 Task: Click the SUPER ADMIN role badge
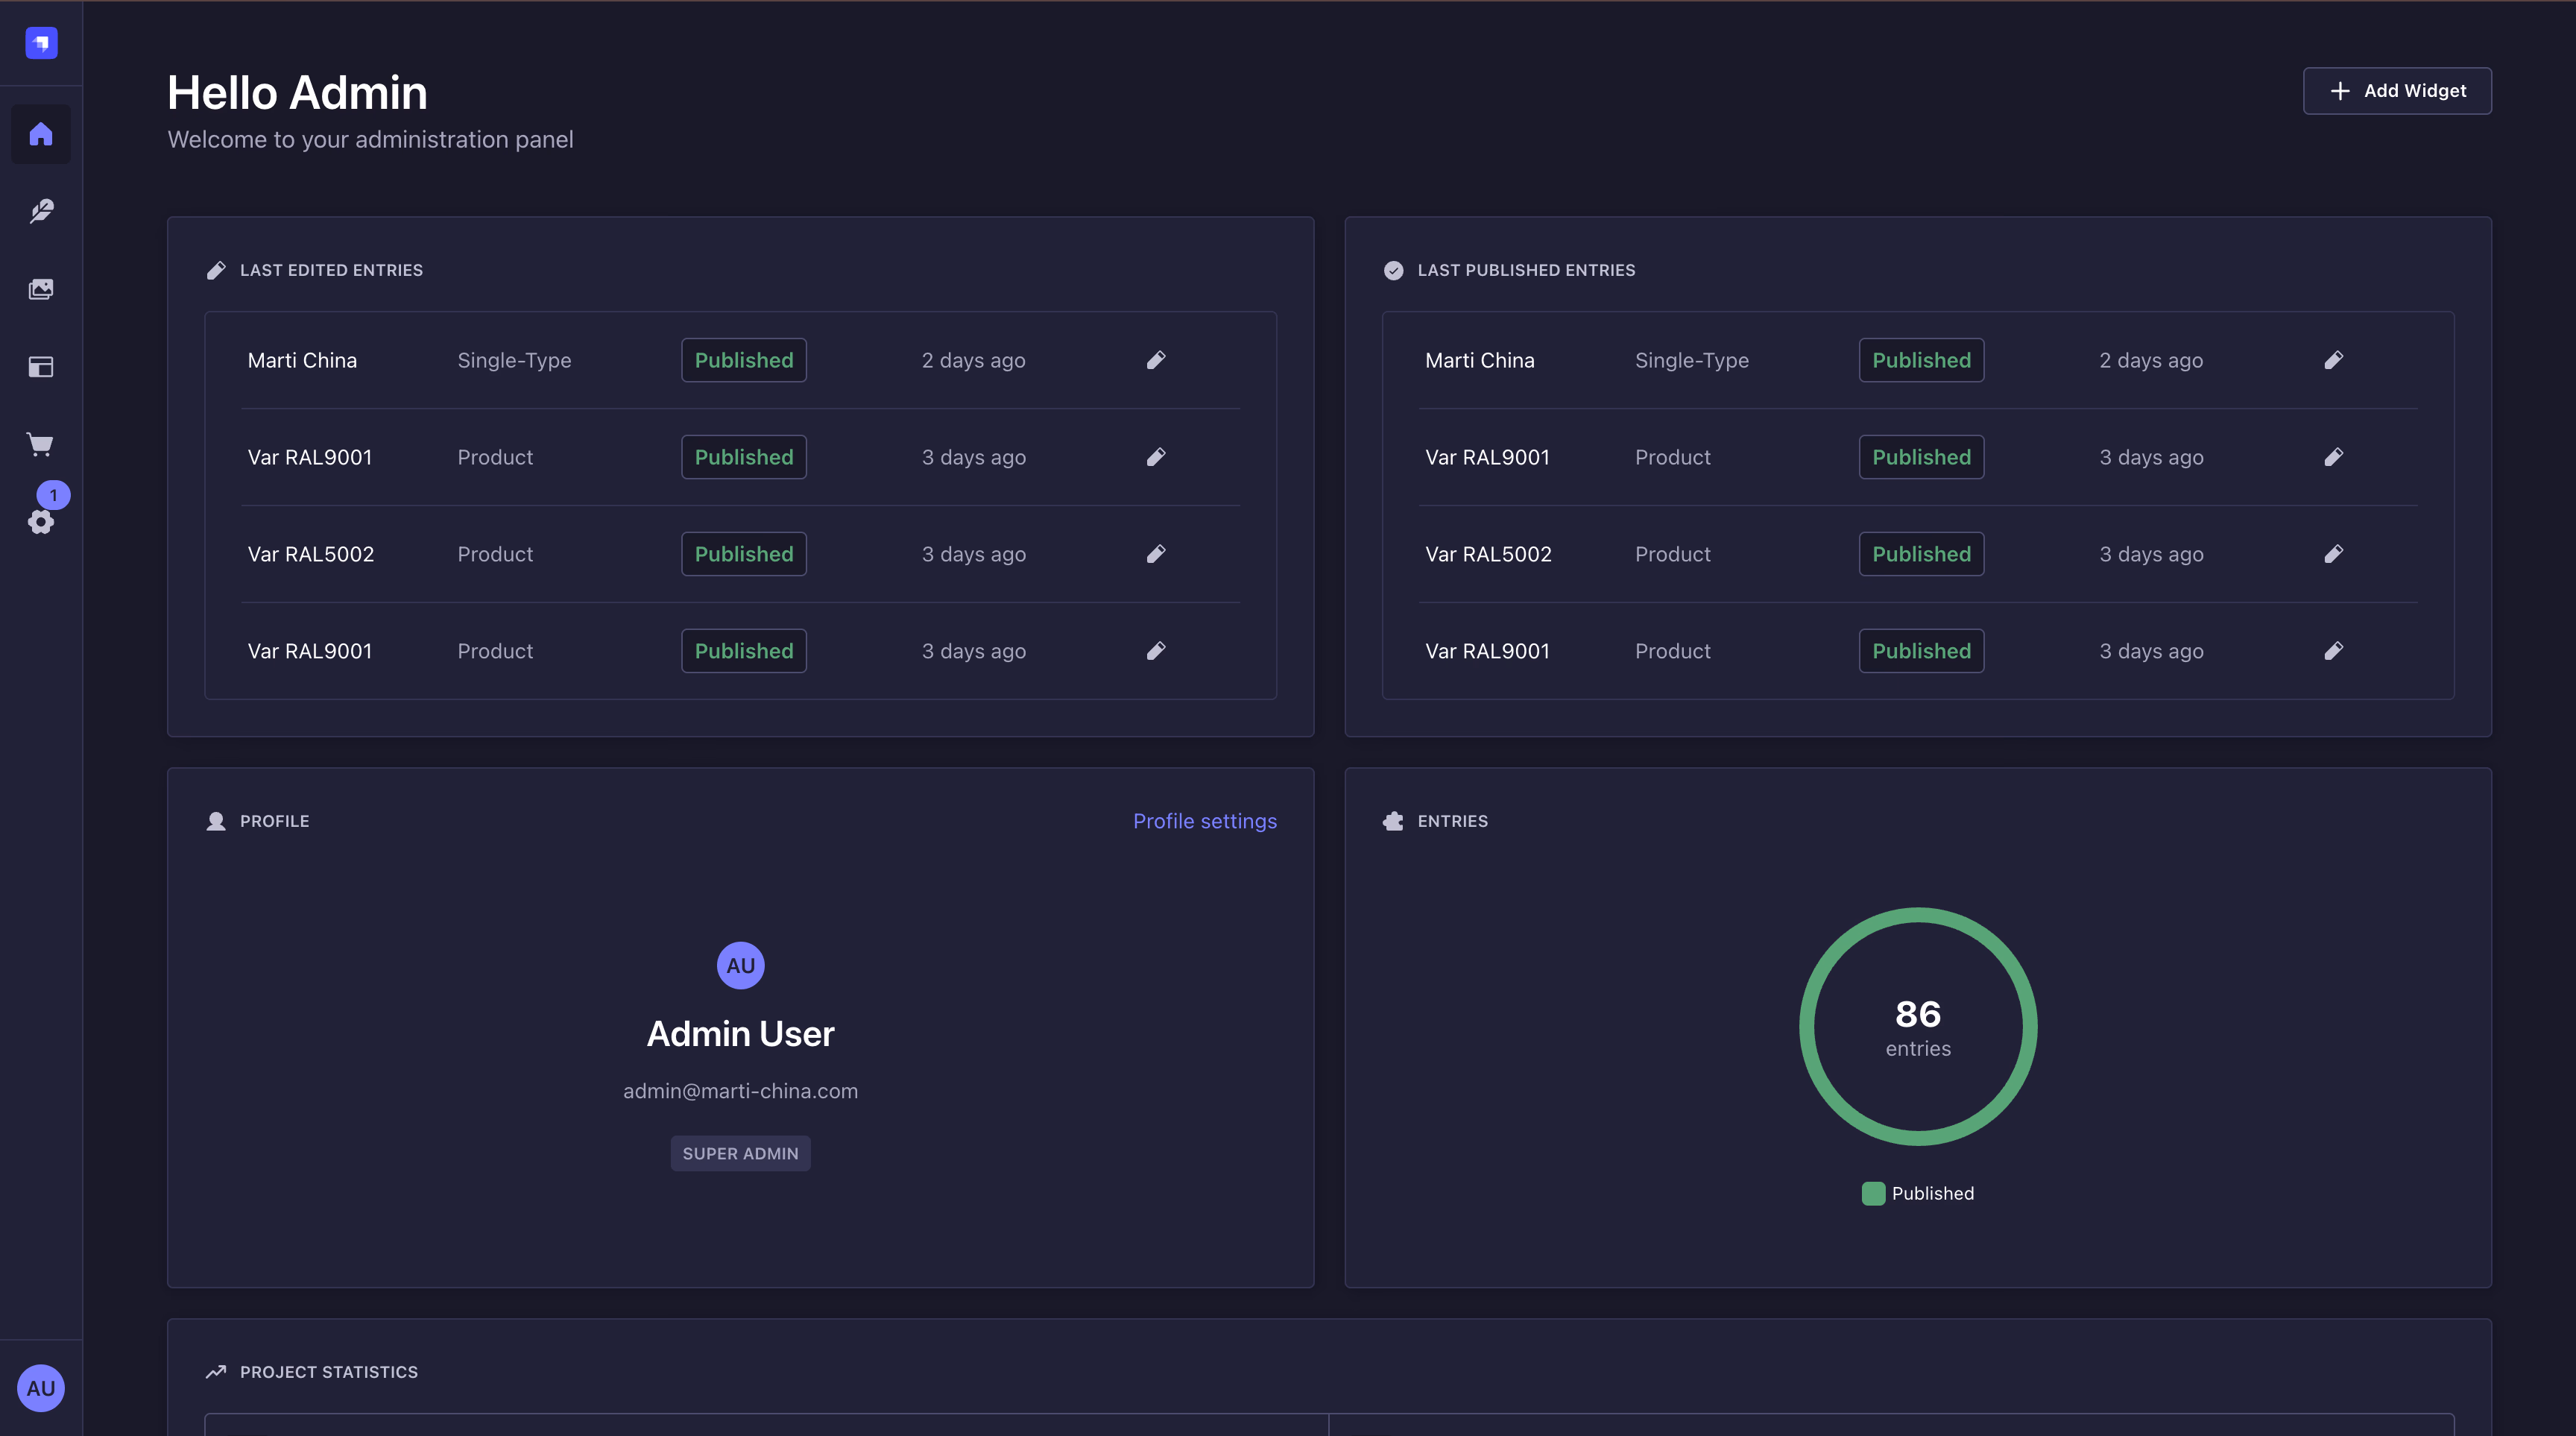pyautogui.click(x=741, y=1153)
